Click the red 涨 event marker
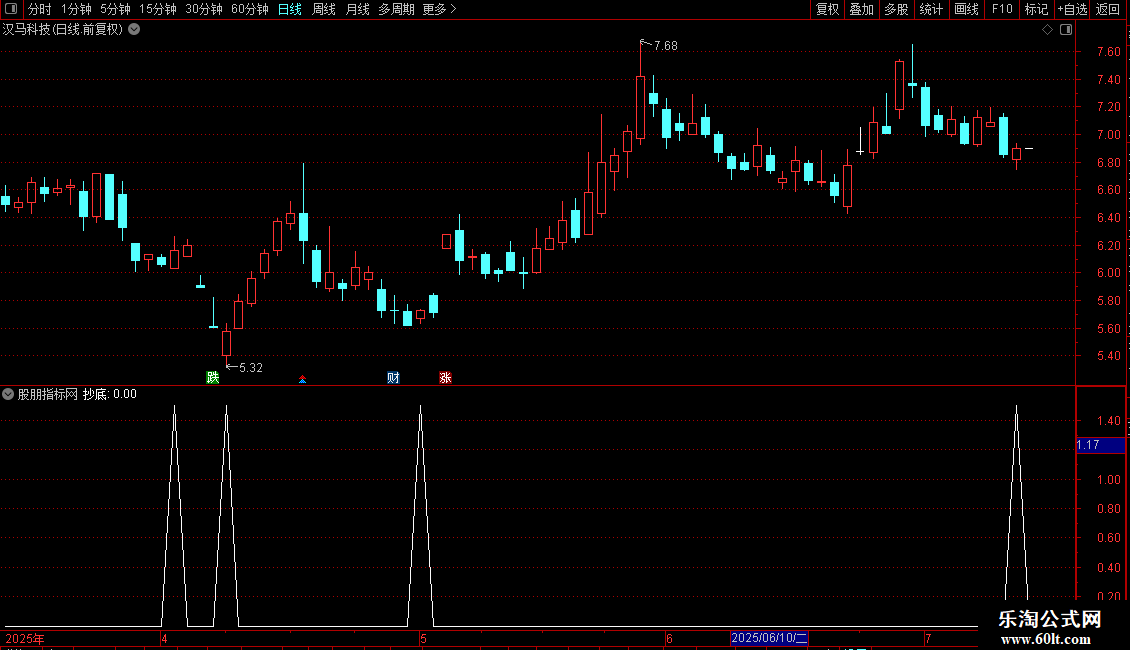 445,378
